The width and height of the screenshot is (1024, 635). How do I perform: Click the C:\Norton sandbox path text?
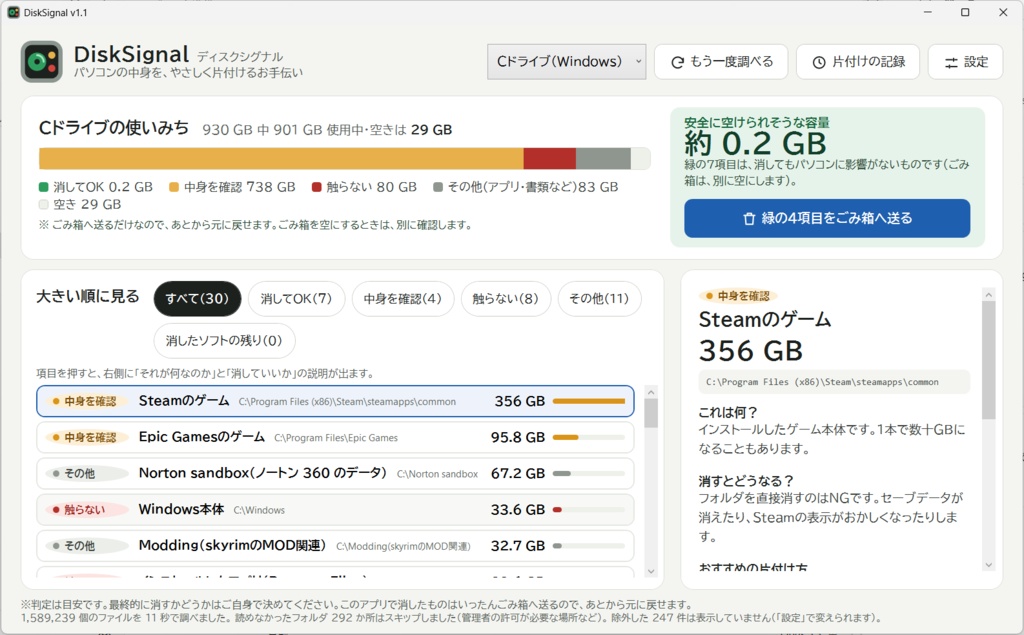pyautogui.click(x=438, y=474)
